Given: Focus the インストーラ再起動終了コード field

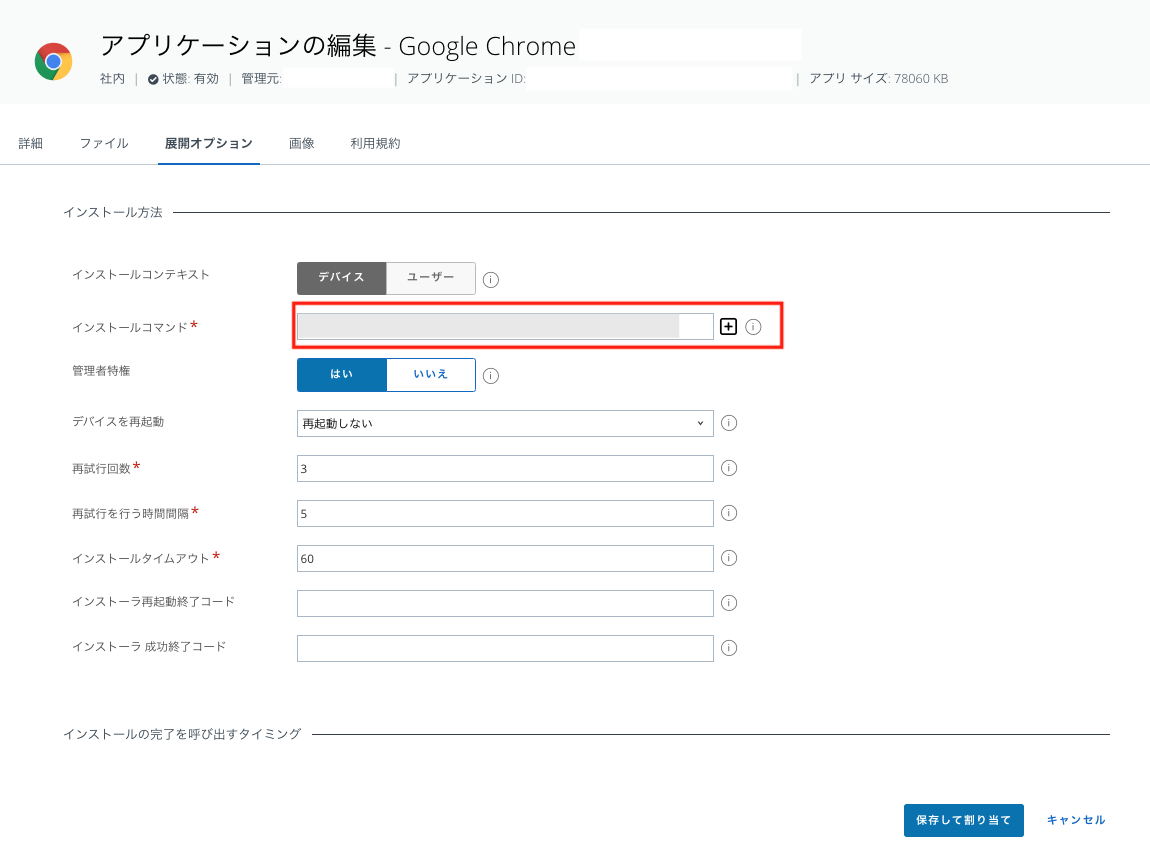Looking at the screenshot, I should click(x=505, y=603).
